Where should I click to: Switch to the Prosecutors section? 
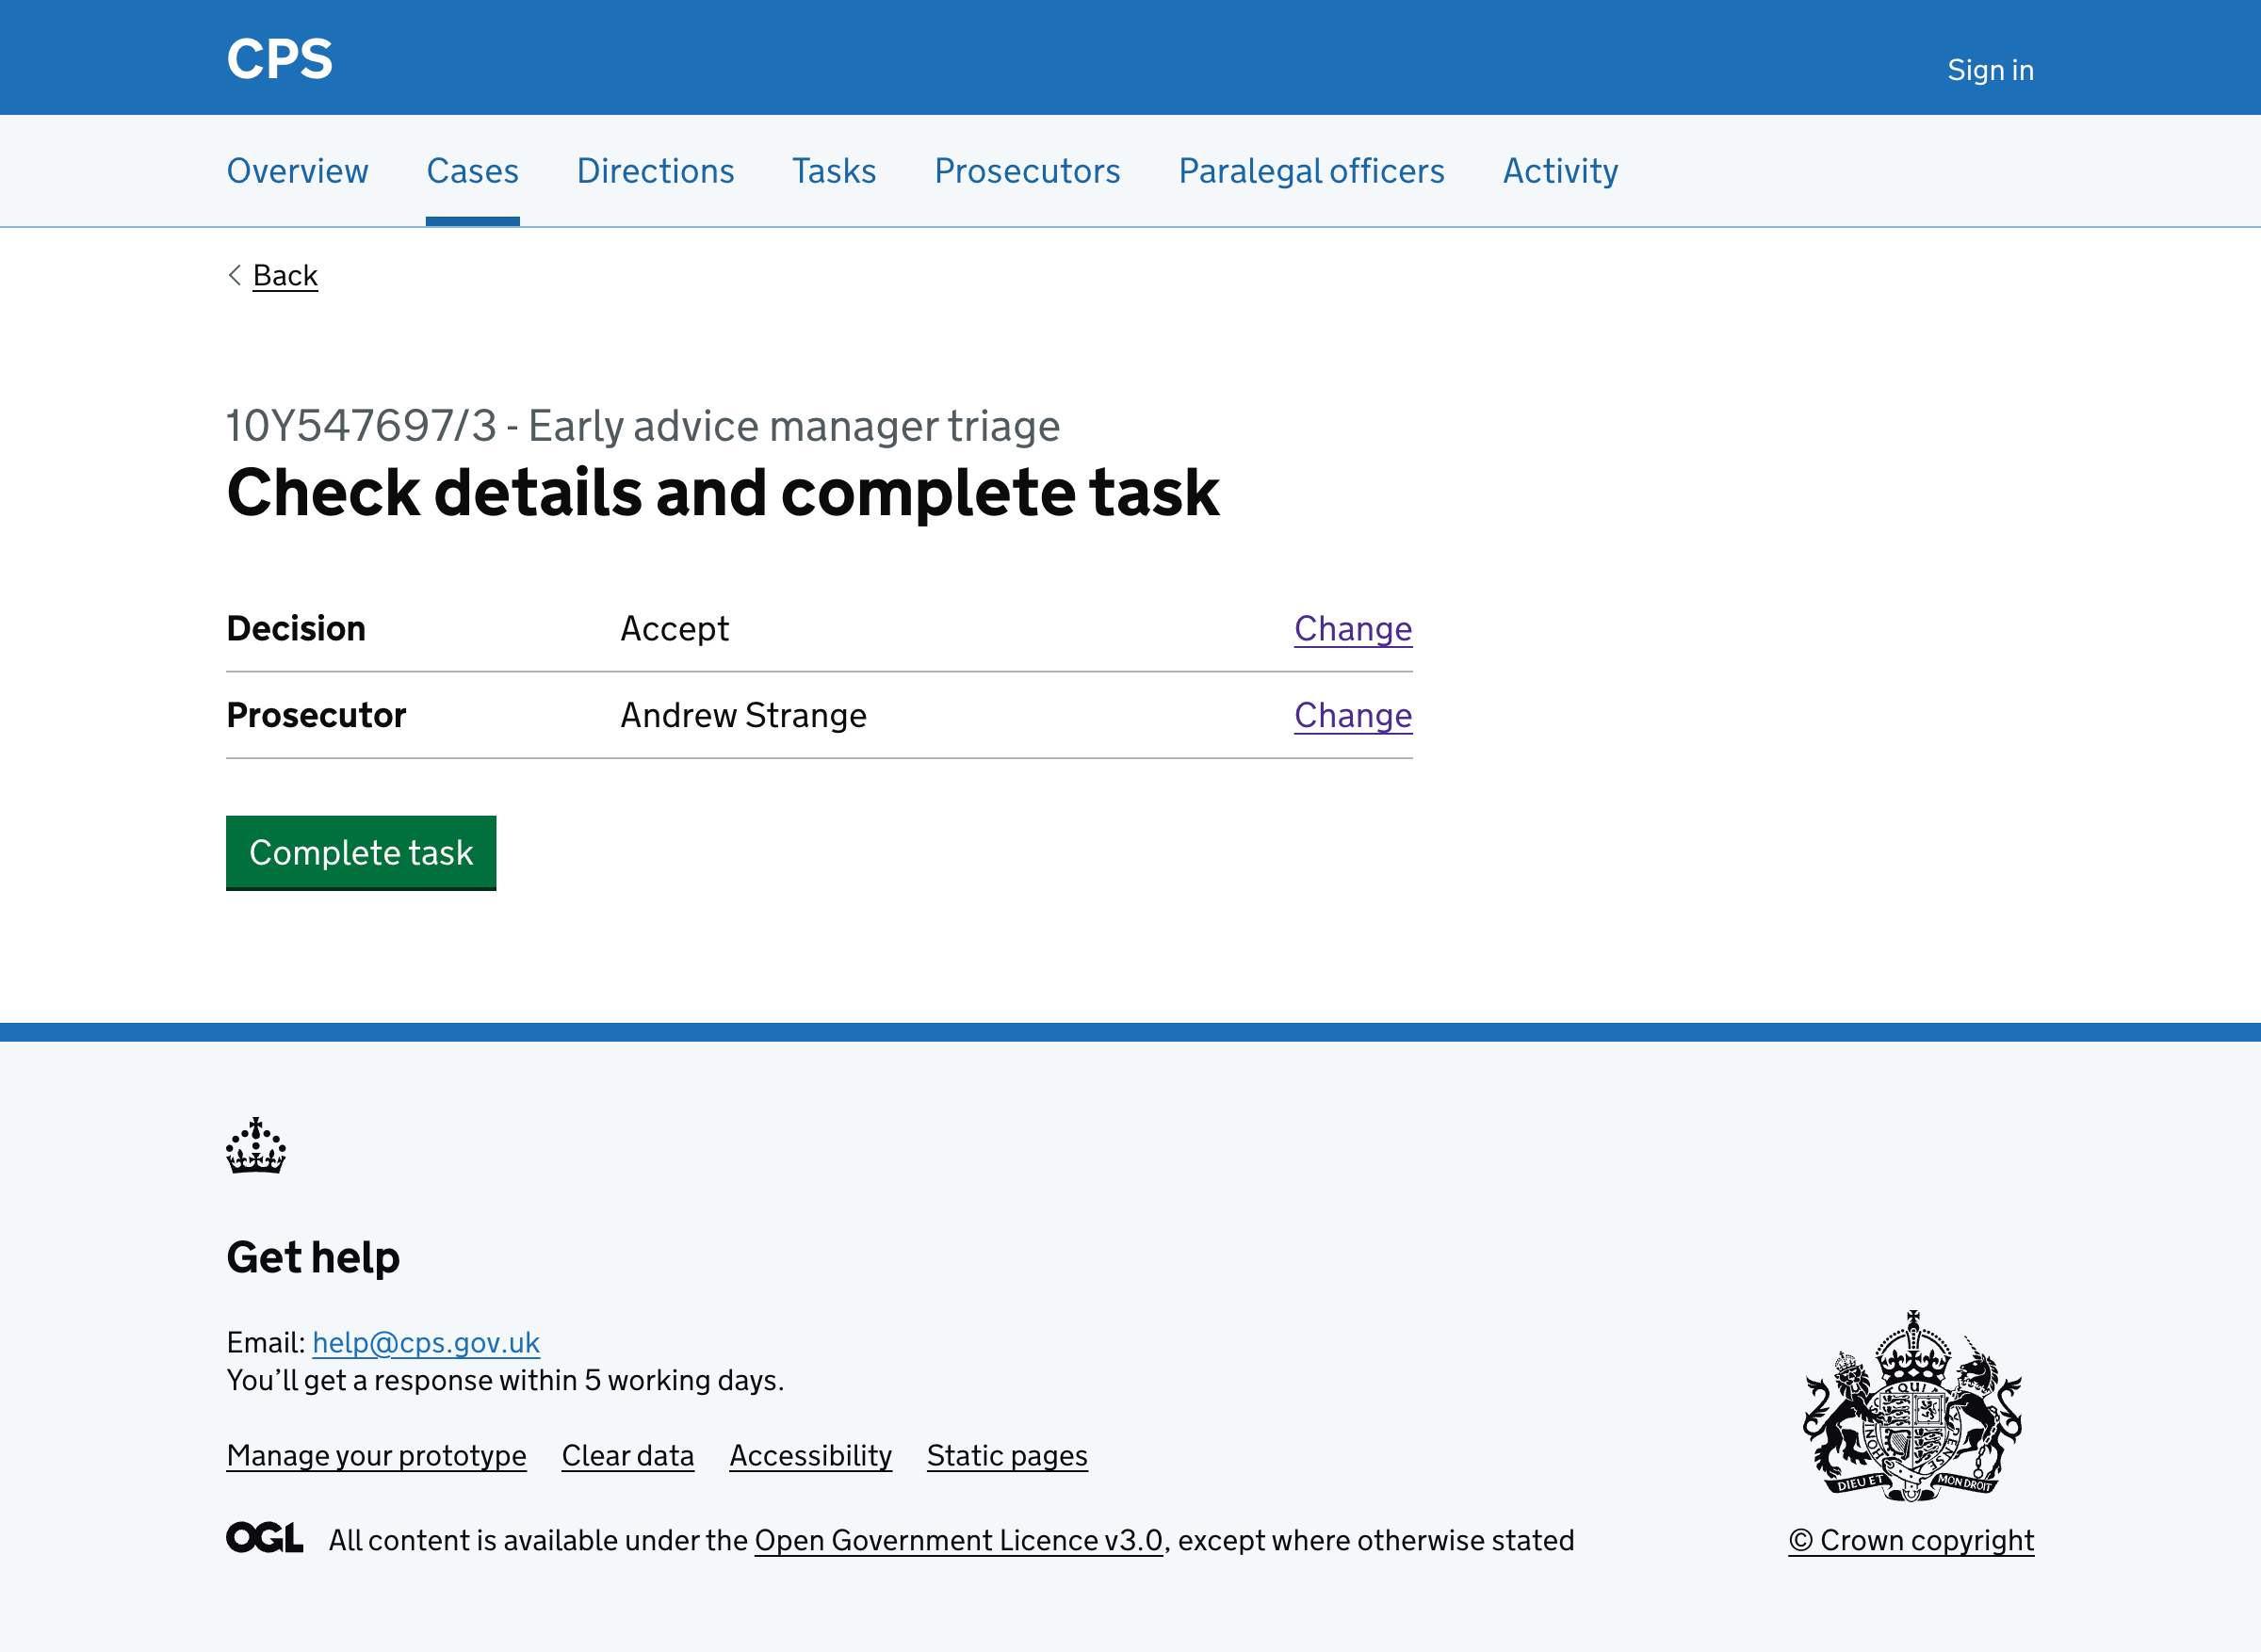(x=1027, y=171)
